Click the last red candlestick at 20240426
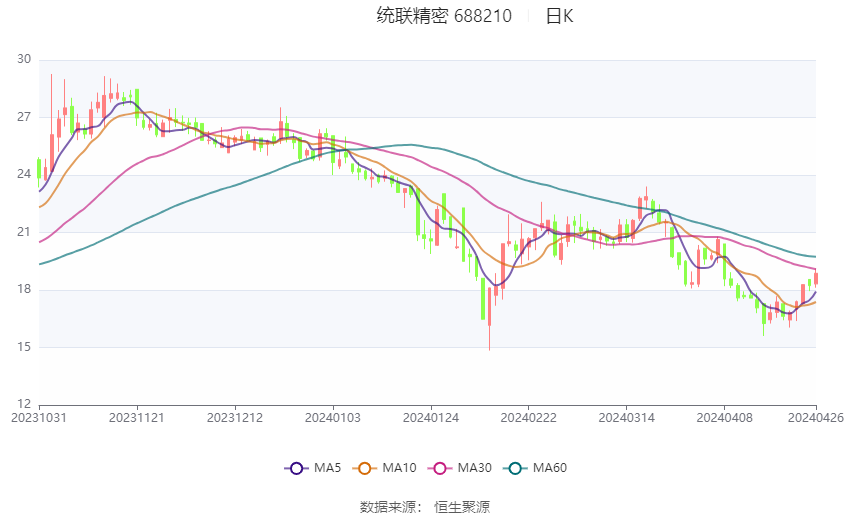Viewport: 850px width, 517px height. point(816,278)
